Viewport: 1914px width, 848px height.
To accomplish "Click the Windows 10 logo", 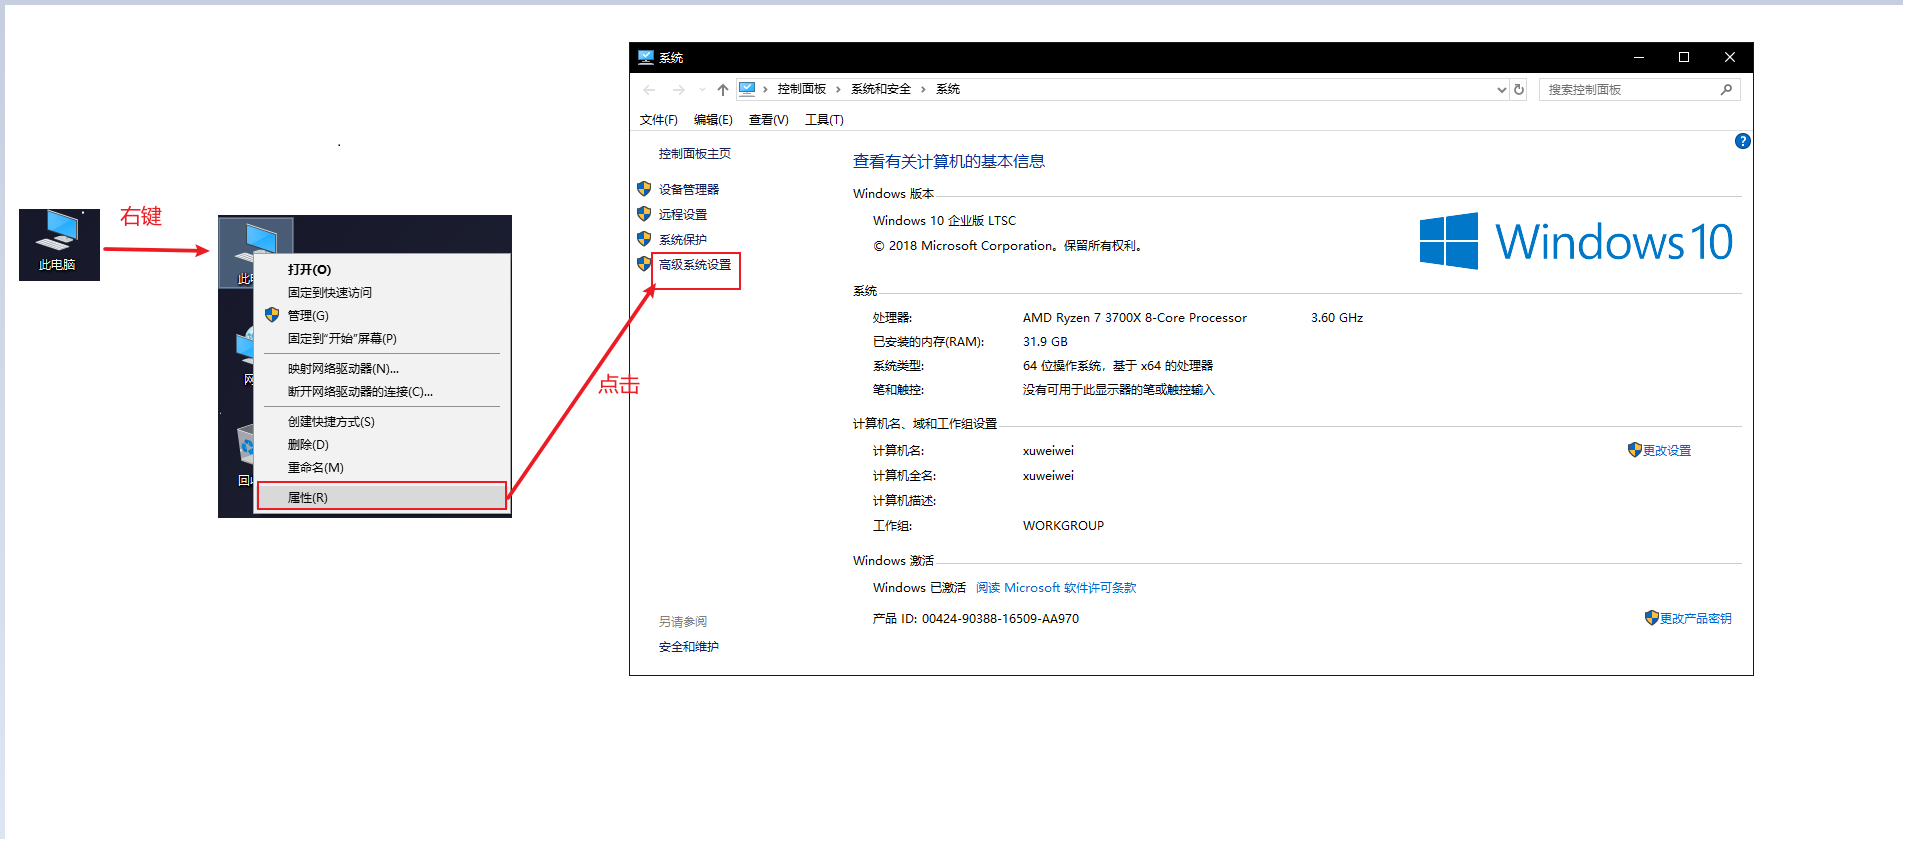I will [1576, 241].
